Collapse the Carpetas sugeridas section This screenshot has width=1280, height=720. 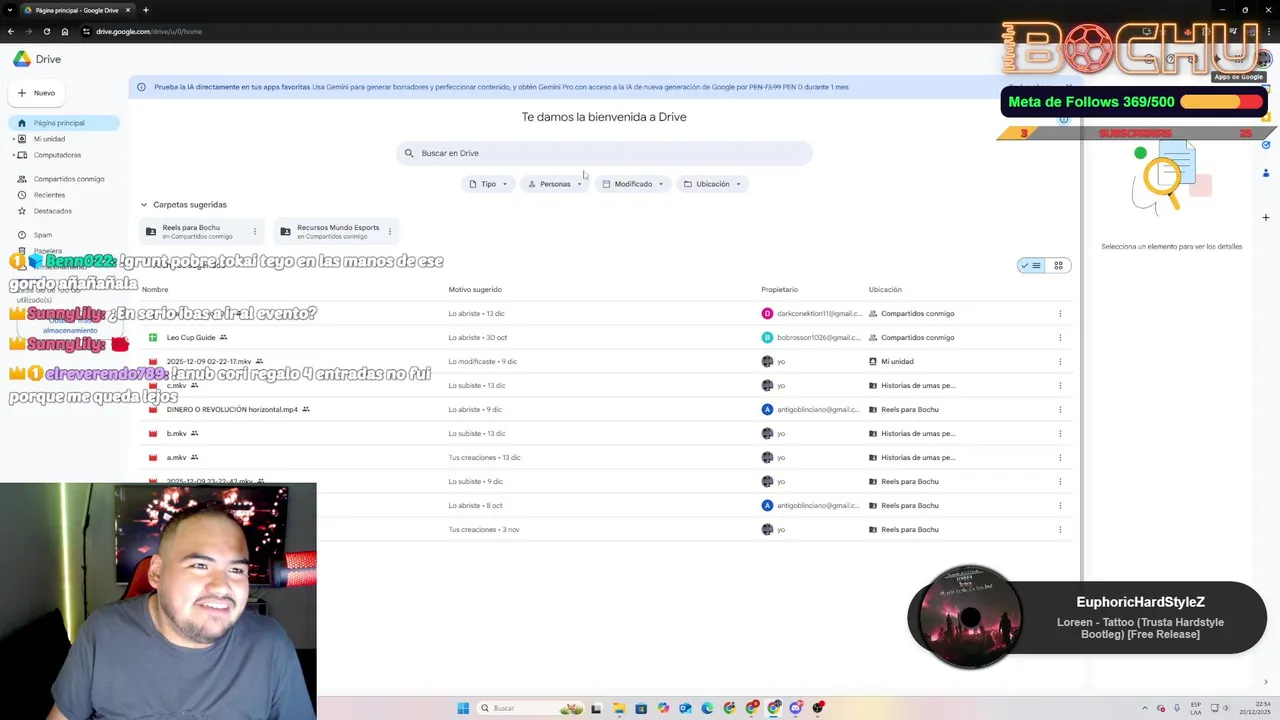[144, 205]
